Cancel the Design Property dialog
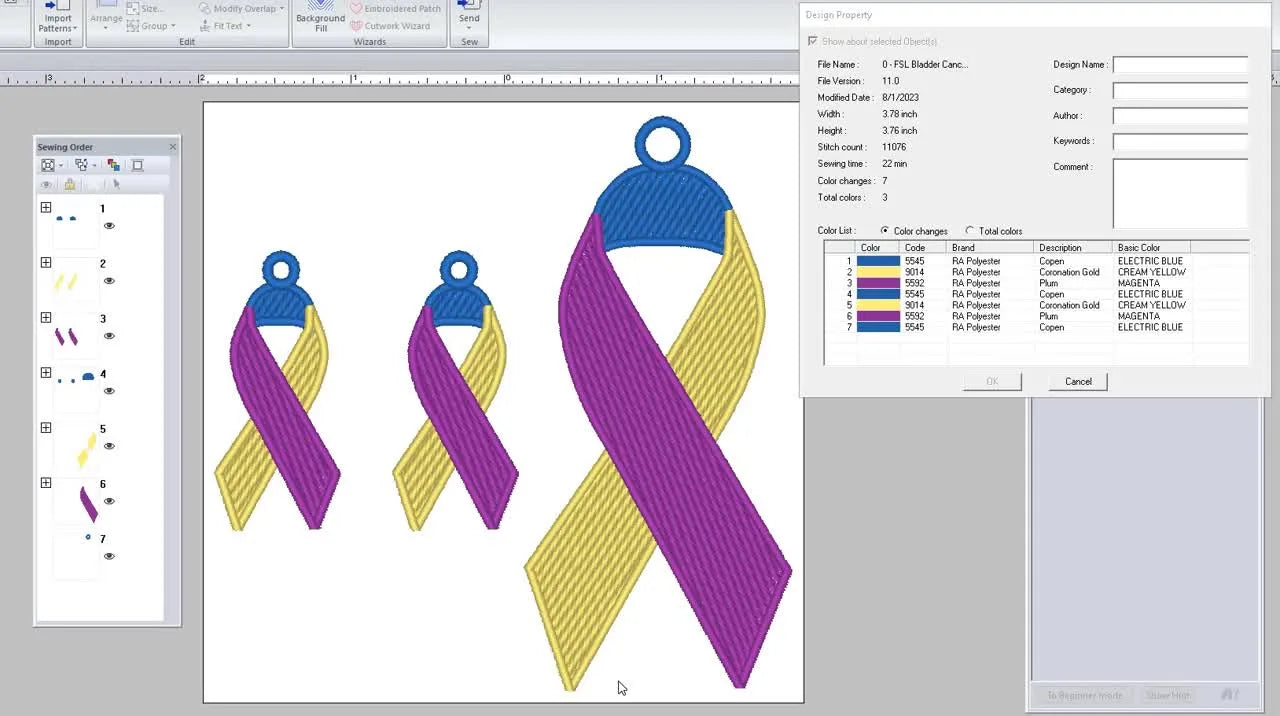Image resolution: width=1280 pixels, height=716 pixels. click(1077, 381)
